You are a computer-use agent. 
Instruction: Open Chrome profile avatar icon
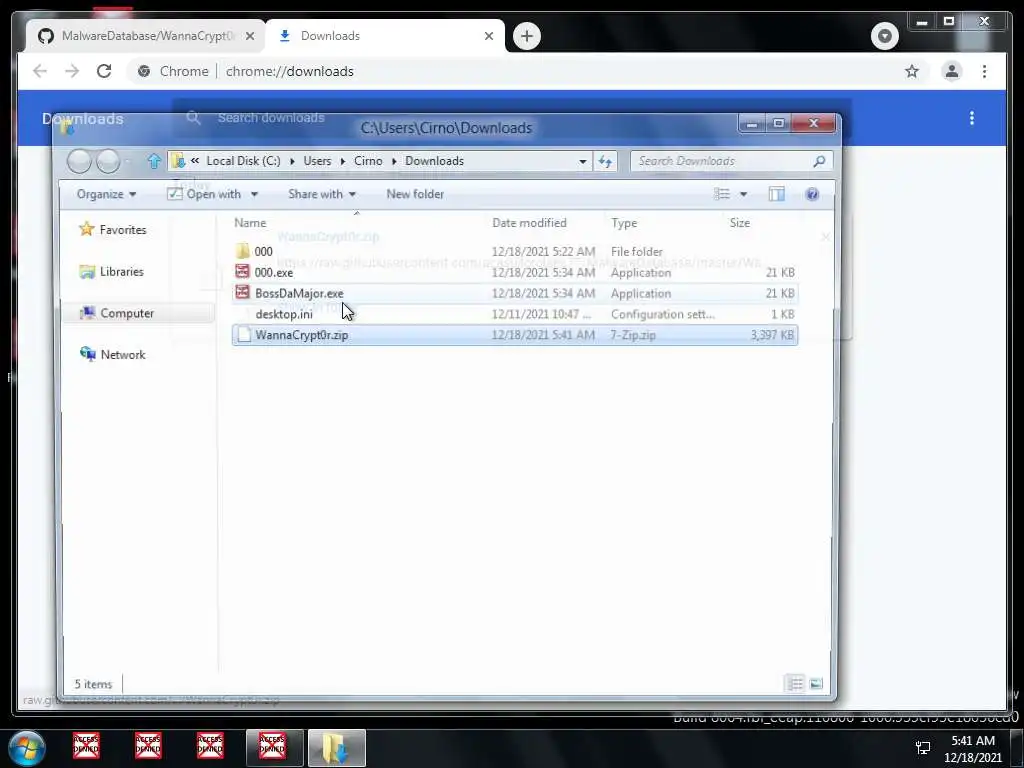(952, 71)
